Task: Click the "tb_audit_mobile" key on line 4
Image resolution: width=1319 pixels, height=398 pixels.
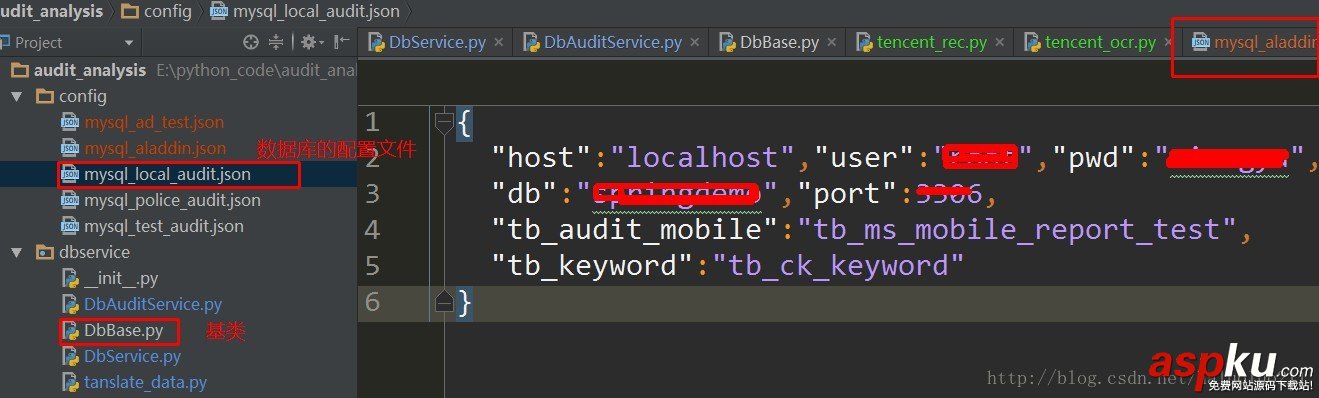Action: click(x=636, y=229)
